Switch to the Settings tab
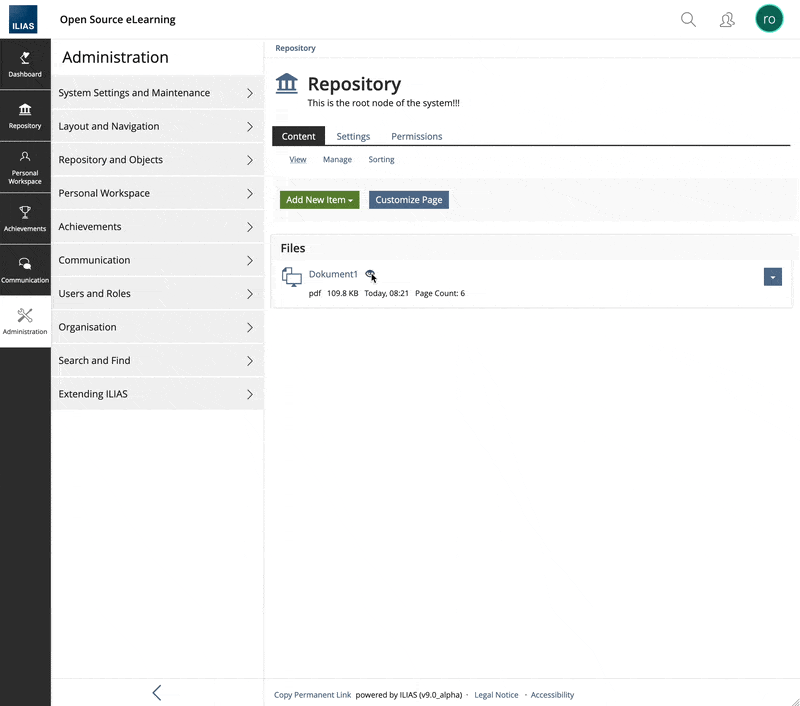The image size is (800, 706). point(353,136)
